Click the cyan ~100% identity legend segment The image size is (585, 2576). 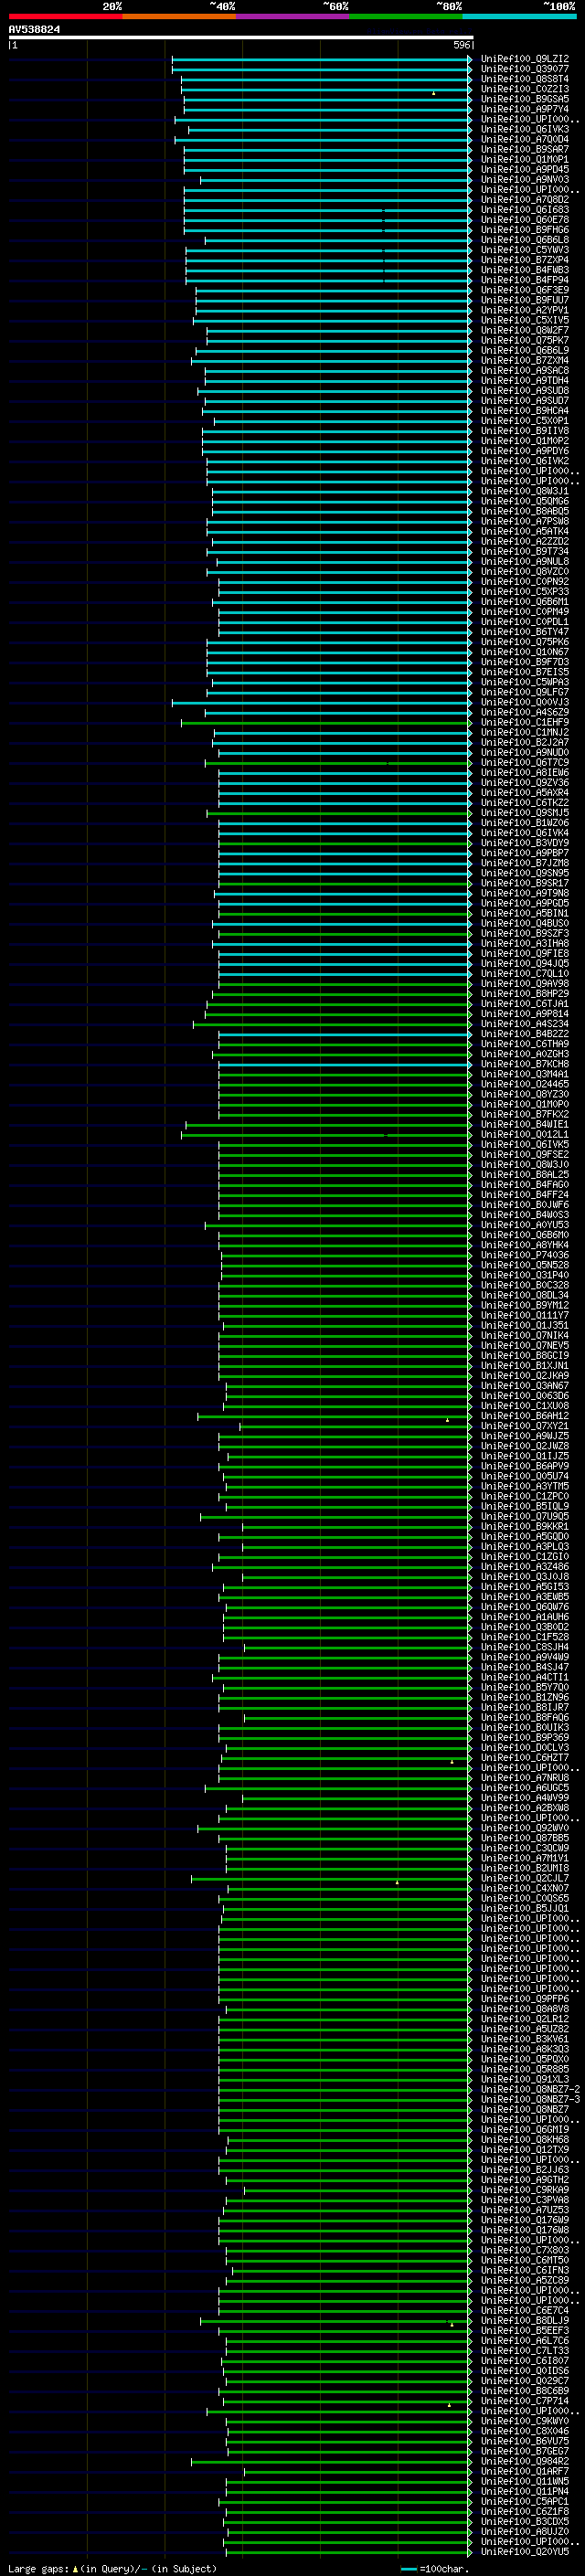pos(520,17)
